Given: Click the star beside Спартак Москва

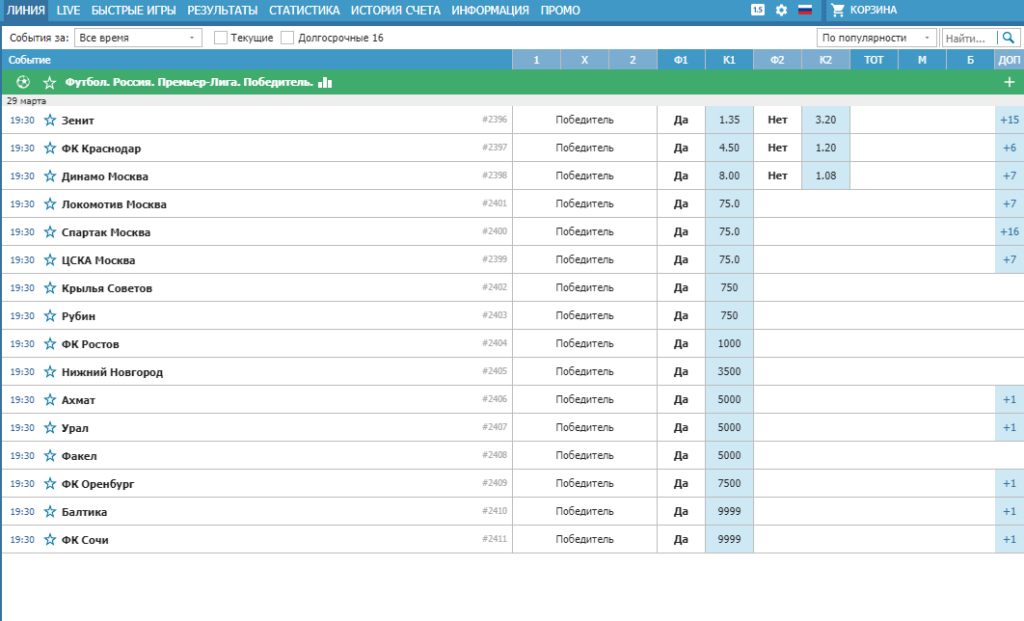Looking at the screenshot, I should pos(50,232).
